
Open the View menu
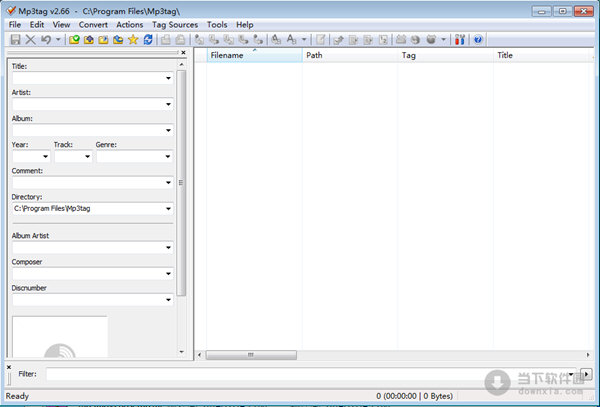61,25
